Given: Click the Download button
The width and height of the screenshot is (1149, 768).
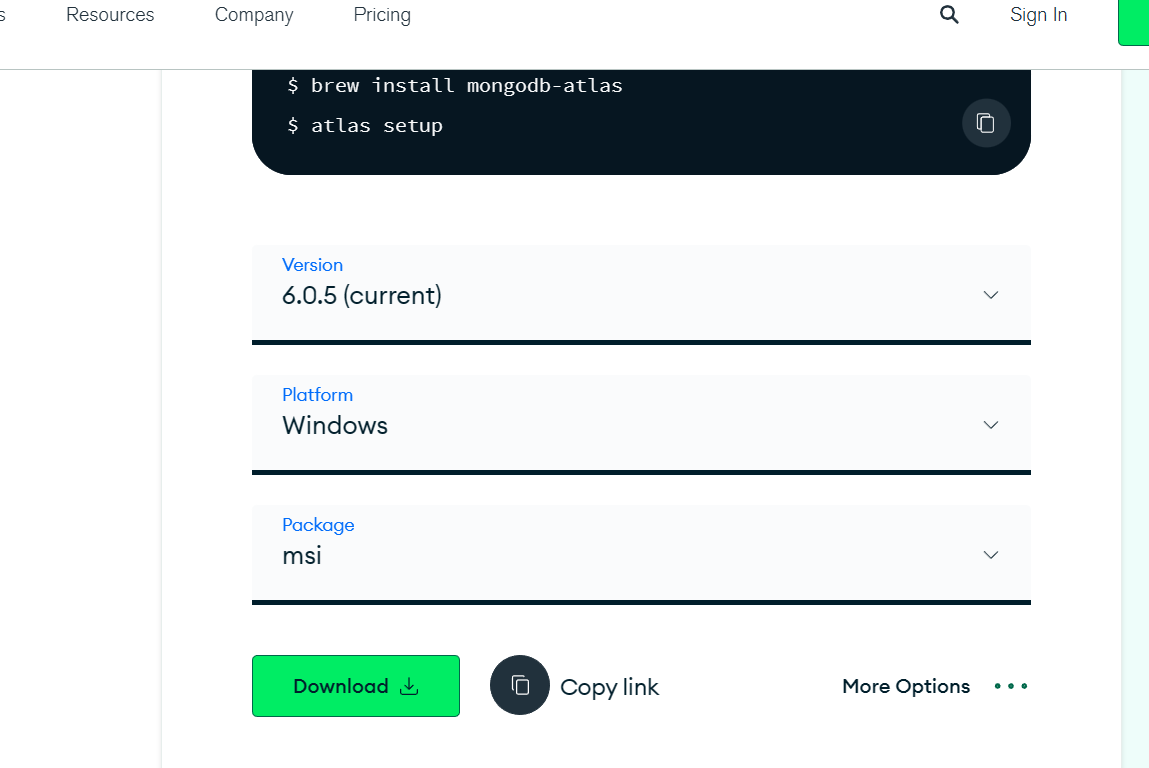Looking at the screenshot, I should coord(355,686).
